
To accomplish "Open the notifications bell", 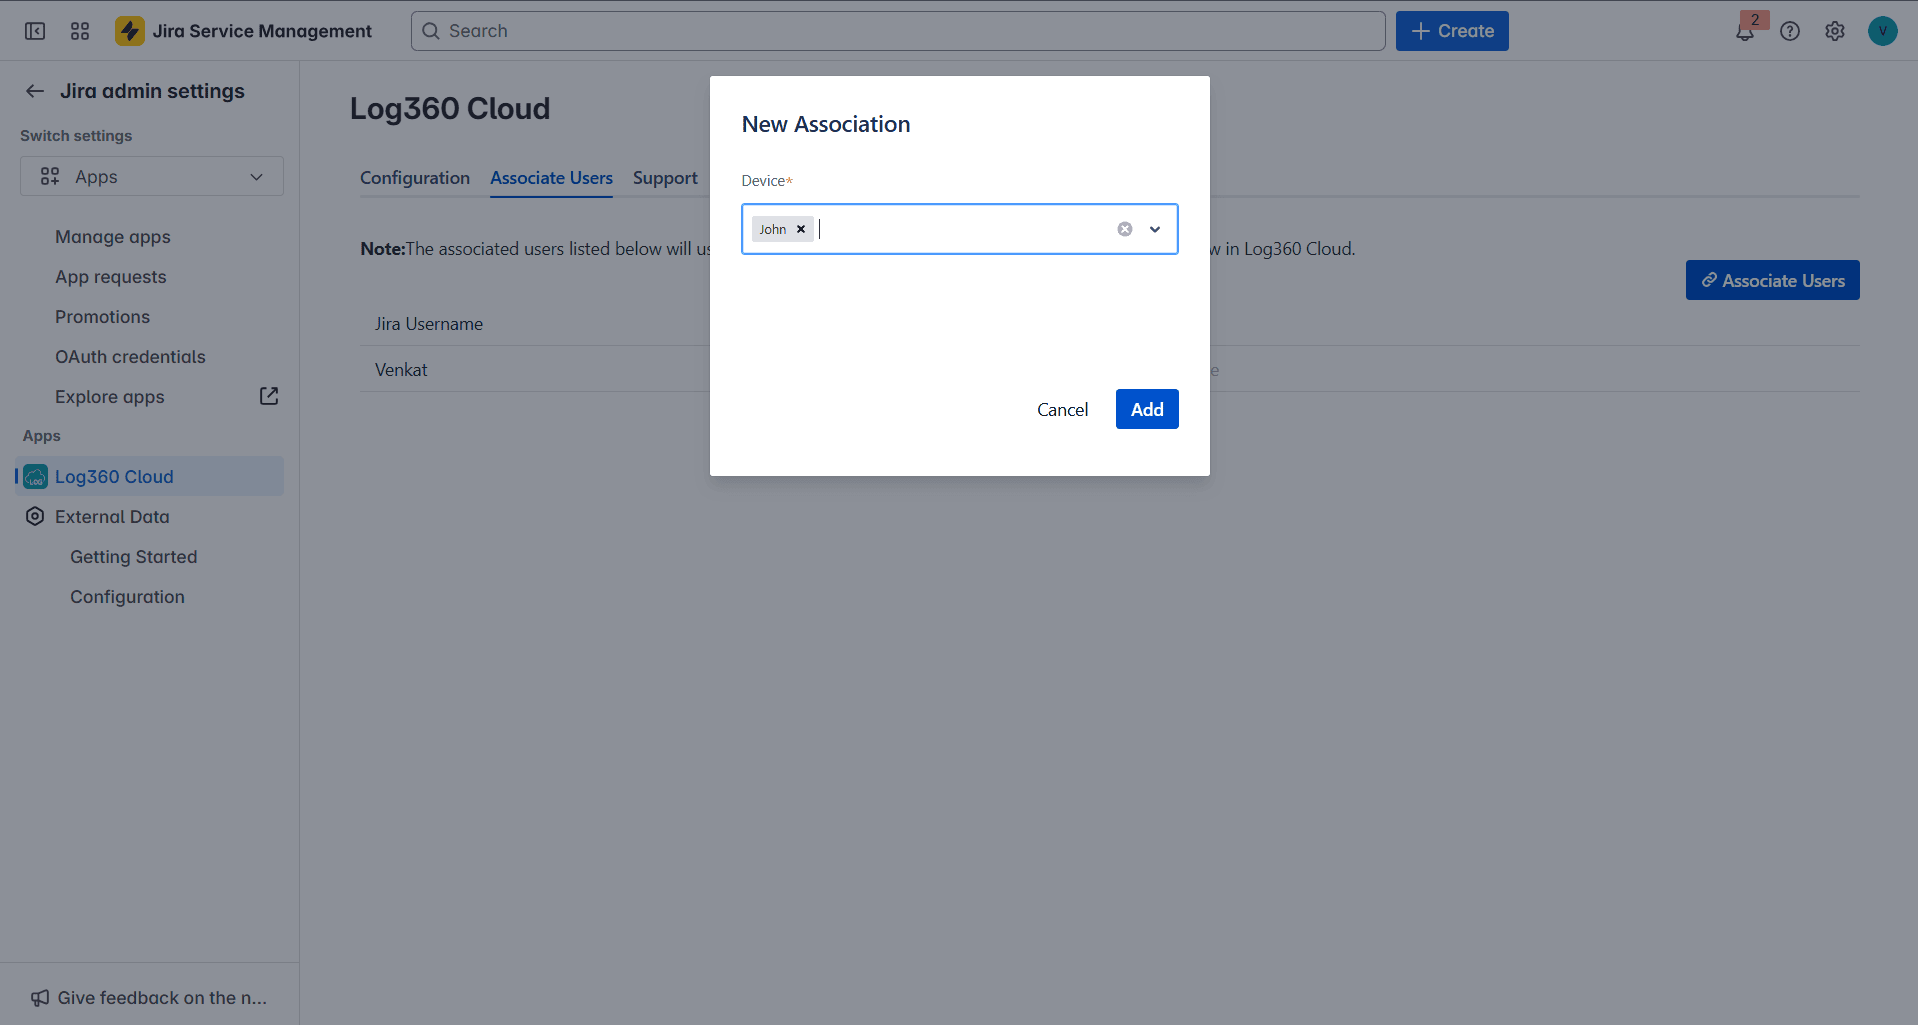I will 1743,31.
